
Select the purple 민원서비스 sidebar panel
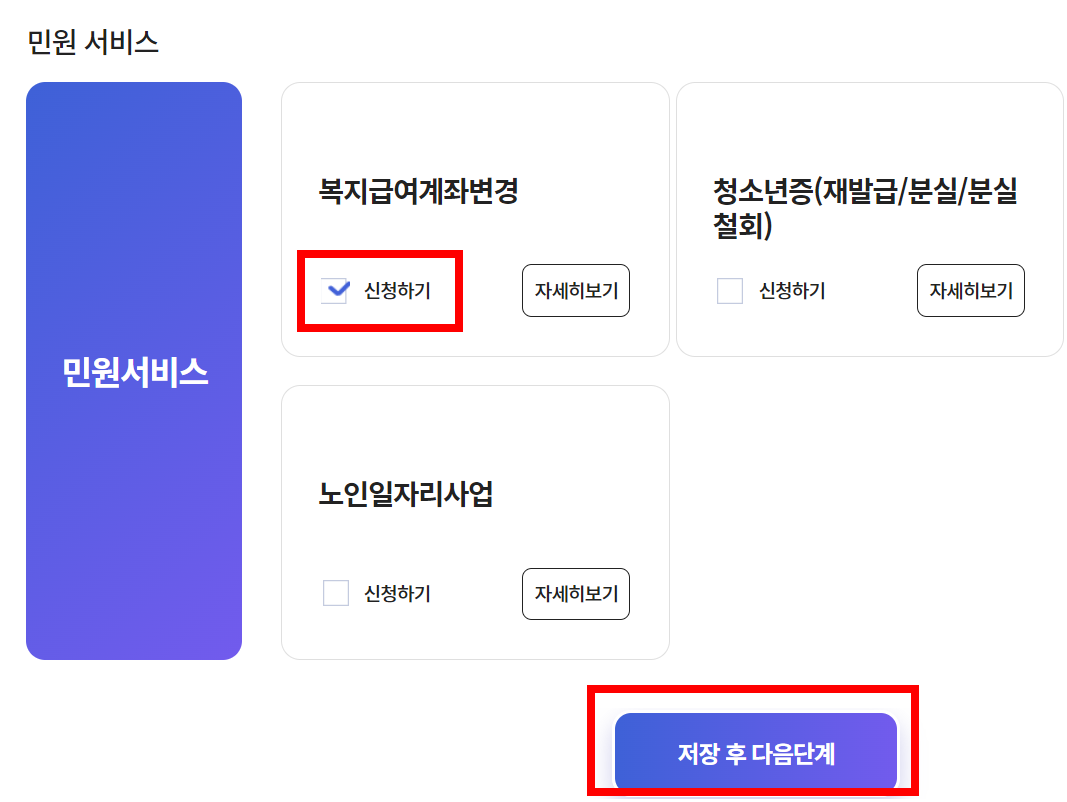134,370
